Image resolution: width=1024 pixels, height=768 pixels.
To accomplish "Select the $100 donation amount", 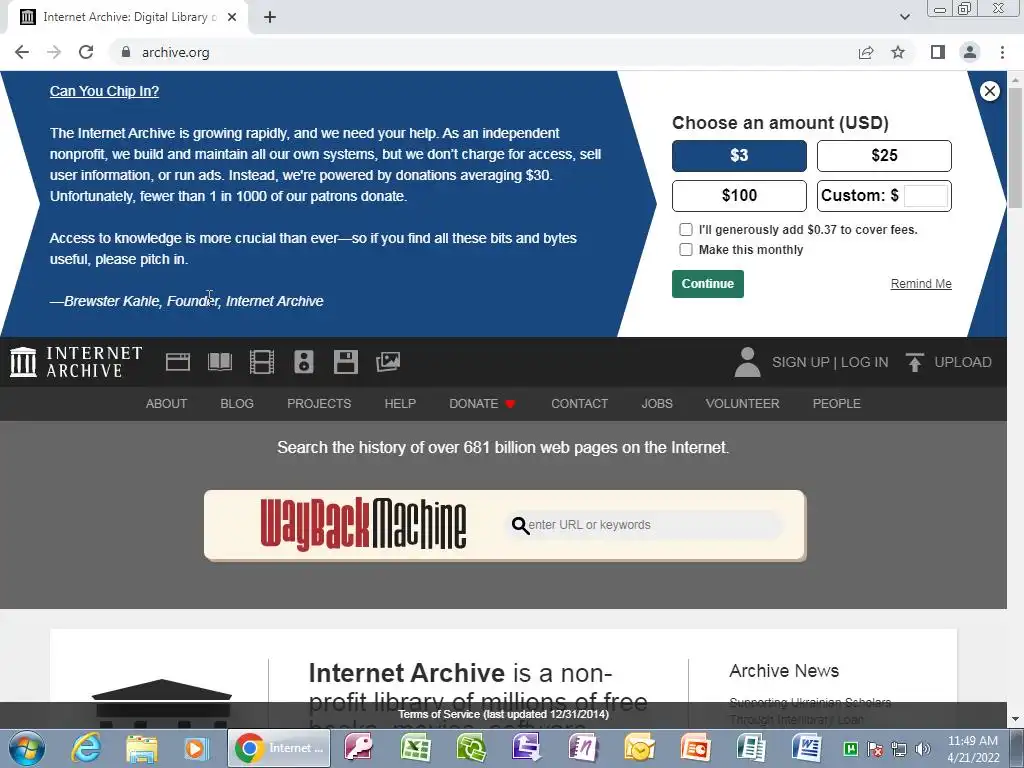I will point(739,195).
